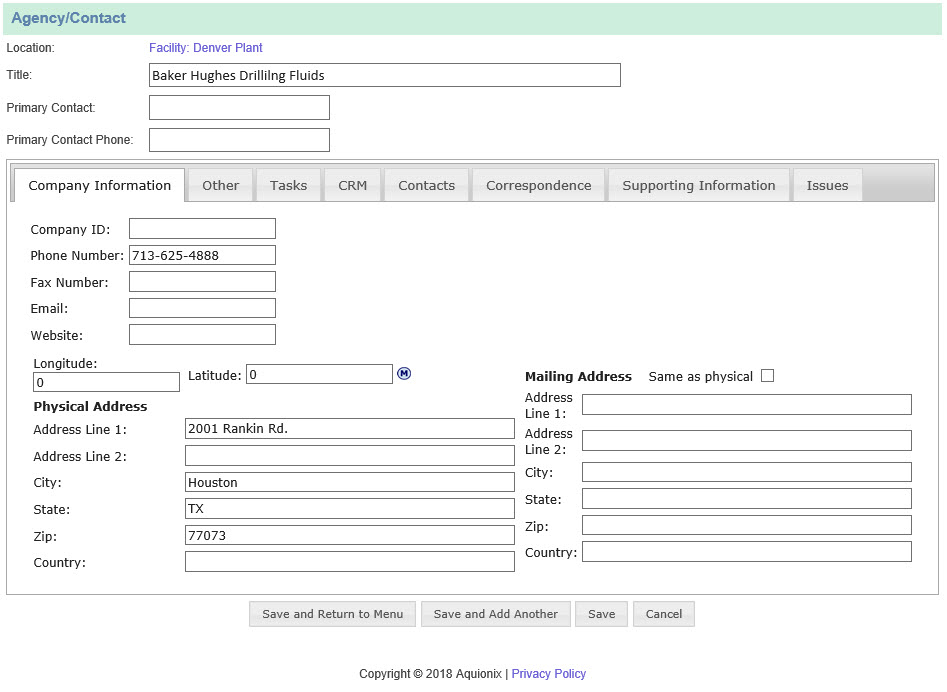Click the physical City field containing Houston

350,482
